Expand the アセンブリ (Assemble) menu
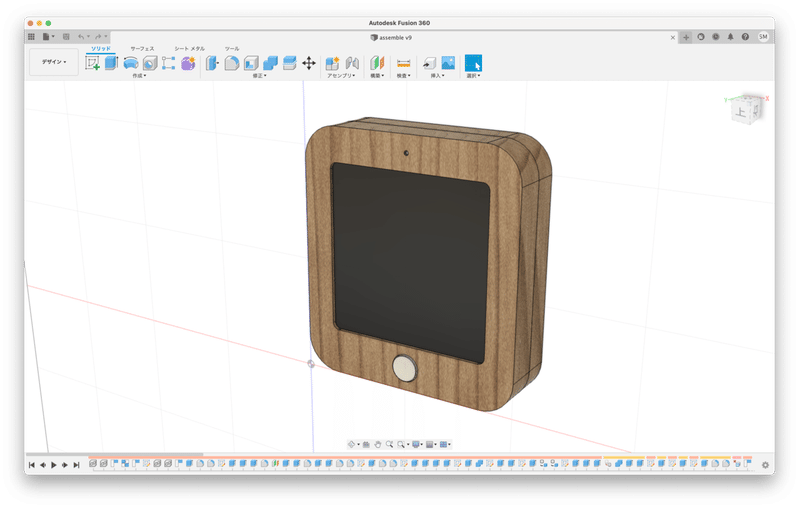Screen dimensions: 800x508 (341, 75)
